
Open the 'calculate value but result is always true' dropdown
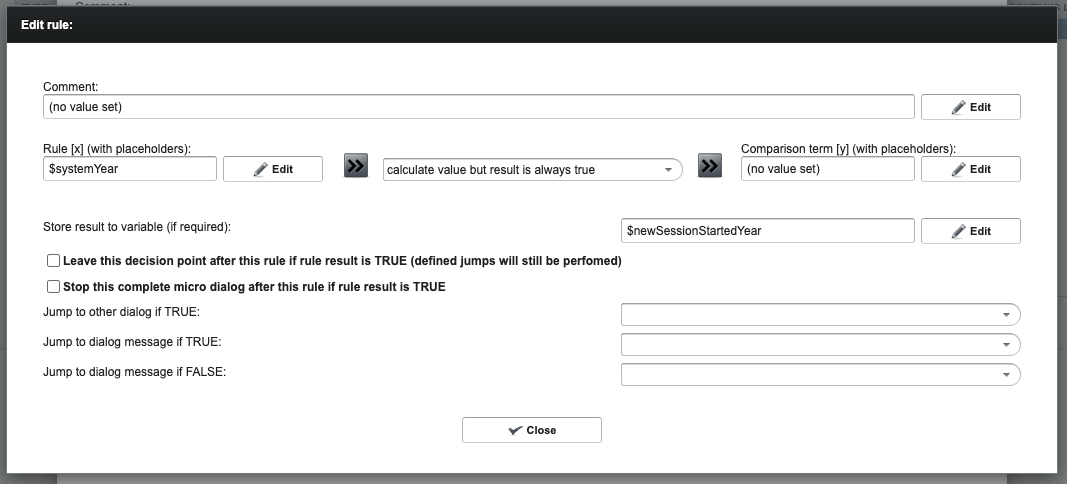532,170
